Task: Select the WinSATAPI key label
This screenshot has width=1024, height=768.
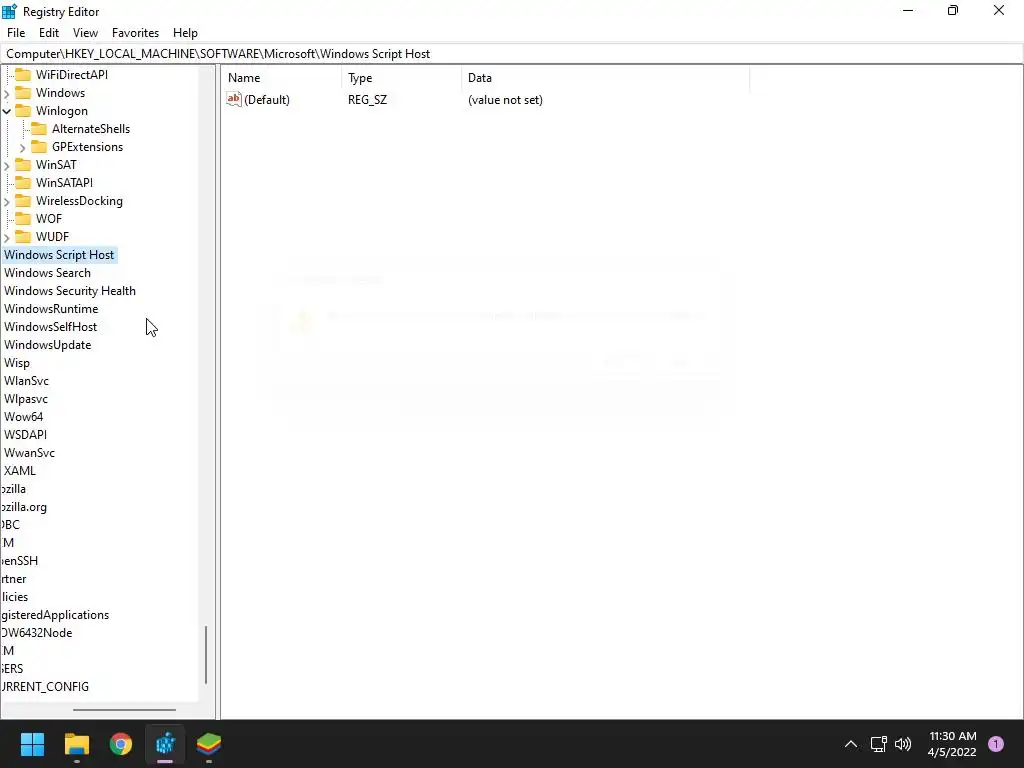Action: click(x=64, y=183)
